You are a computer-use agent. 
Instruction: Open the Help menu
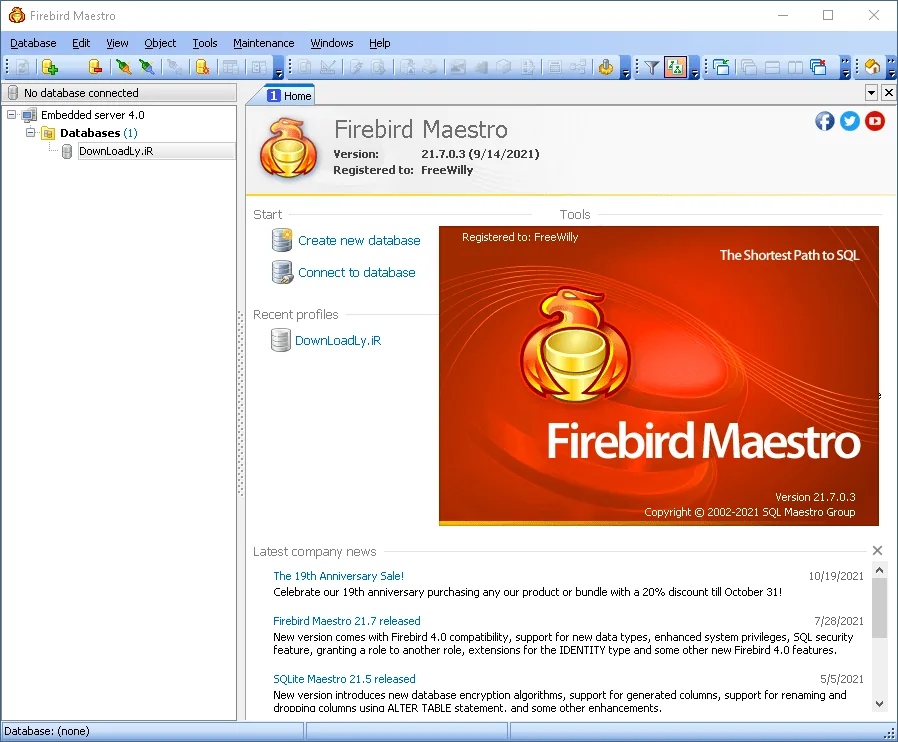379,43
